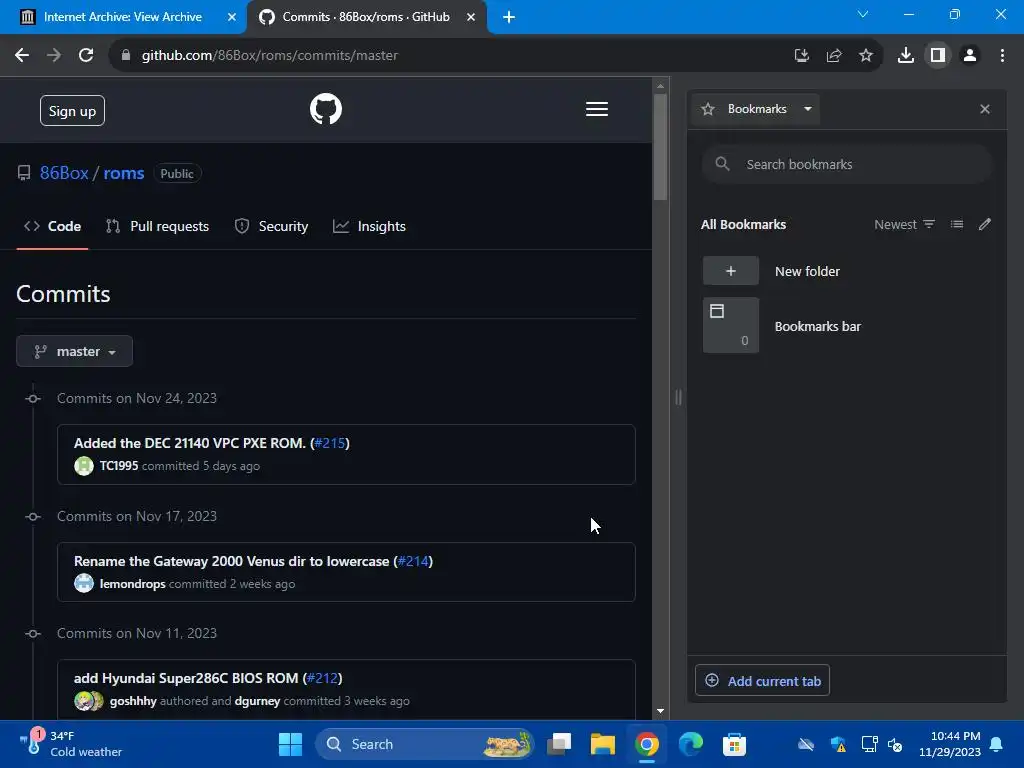Open the weather widget
The image size is (1024, 768).
point(70,744)
